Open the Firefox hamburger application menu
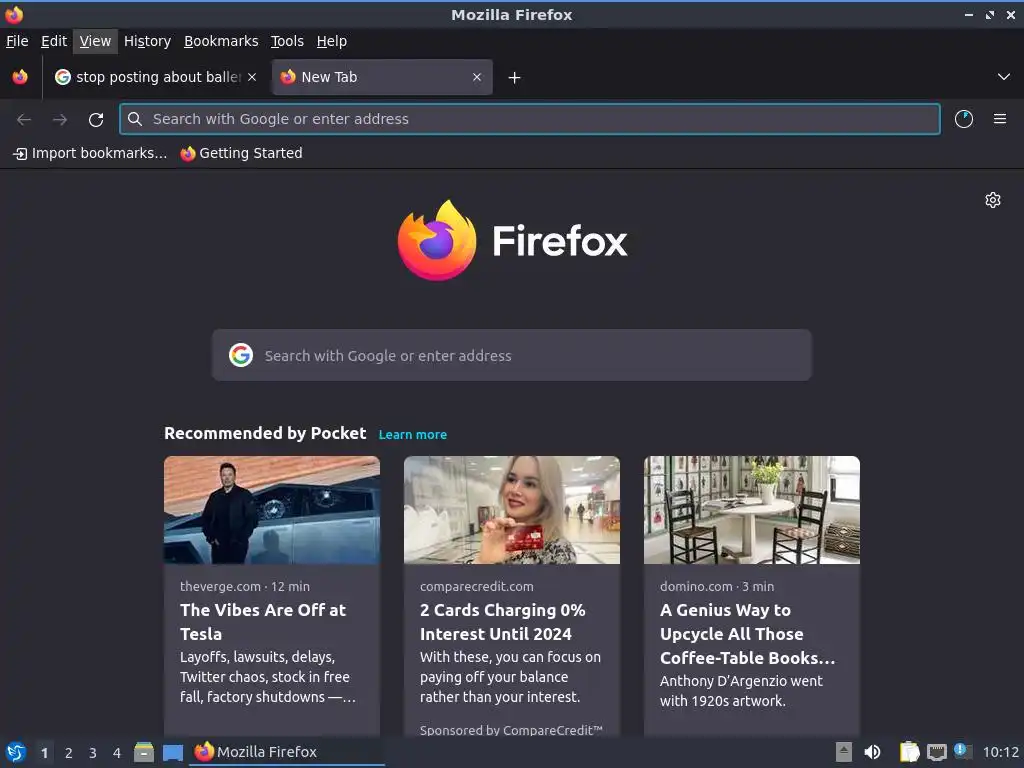1024x768 pixels. pyautogui.click(x=1000, y=119)
